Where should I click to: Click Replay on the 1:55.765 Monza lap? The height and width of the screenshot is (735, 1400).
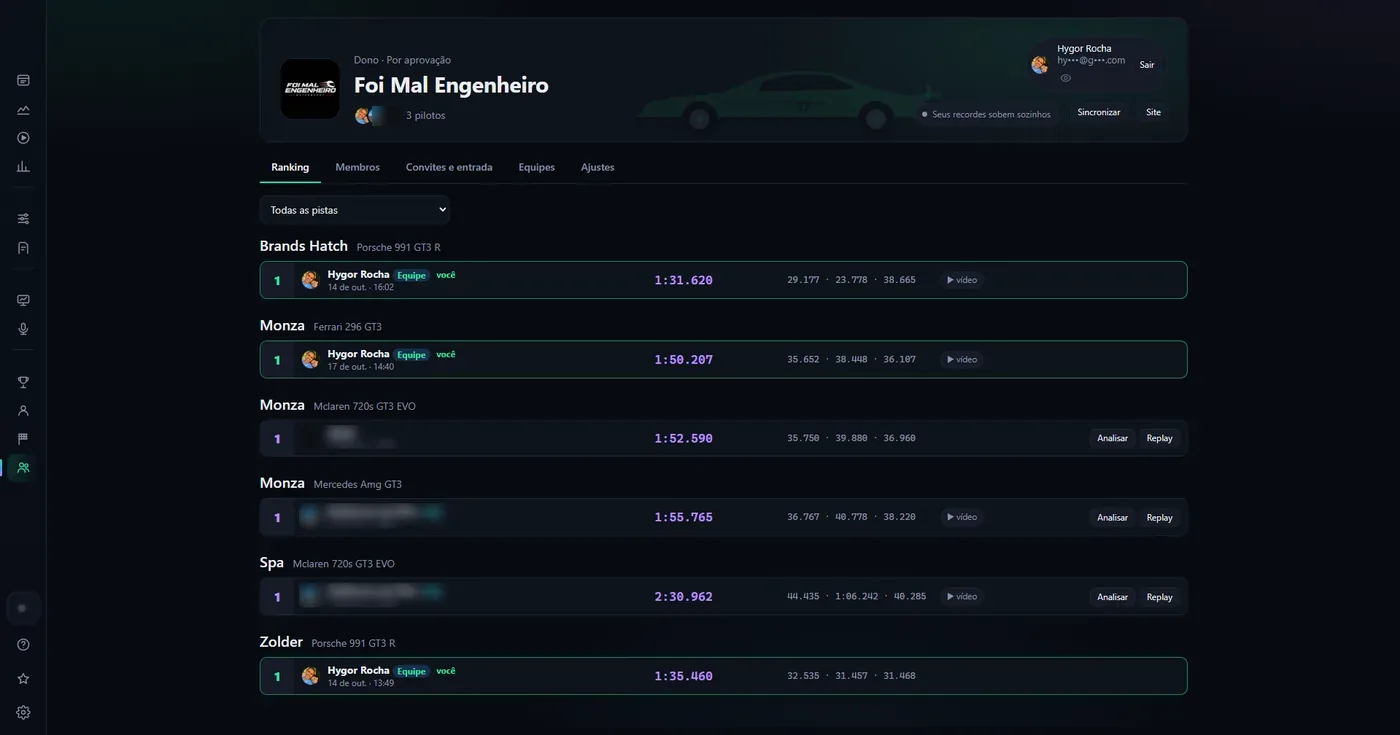point(1160,518)
